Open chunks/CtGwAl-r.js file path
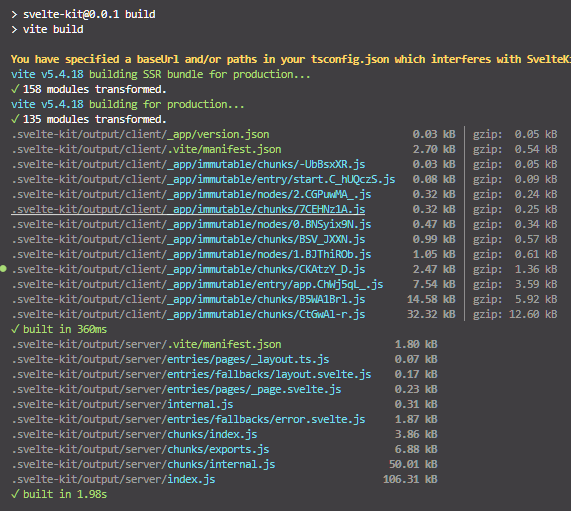Viewport: 571px width, 511px height. 188,314
